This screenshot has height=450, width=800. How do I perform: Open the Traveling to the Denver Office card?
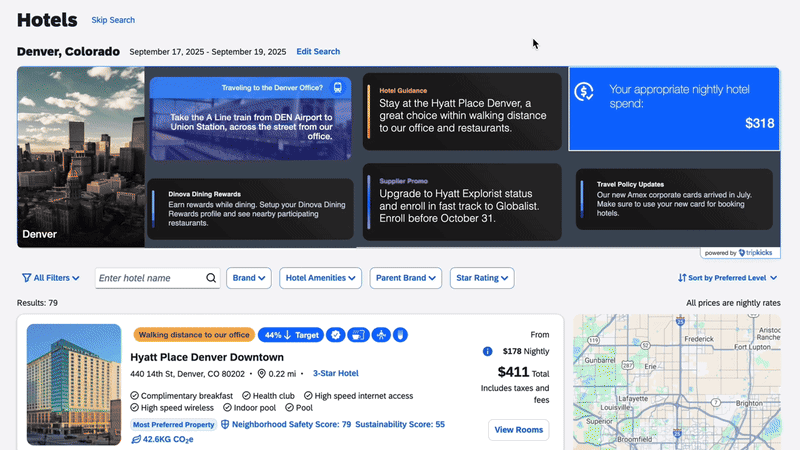[251, 118]
